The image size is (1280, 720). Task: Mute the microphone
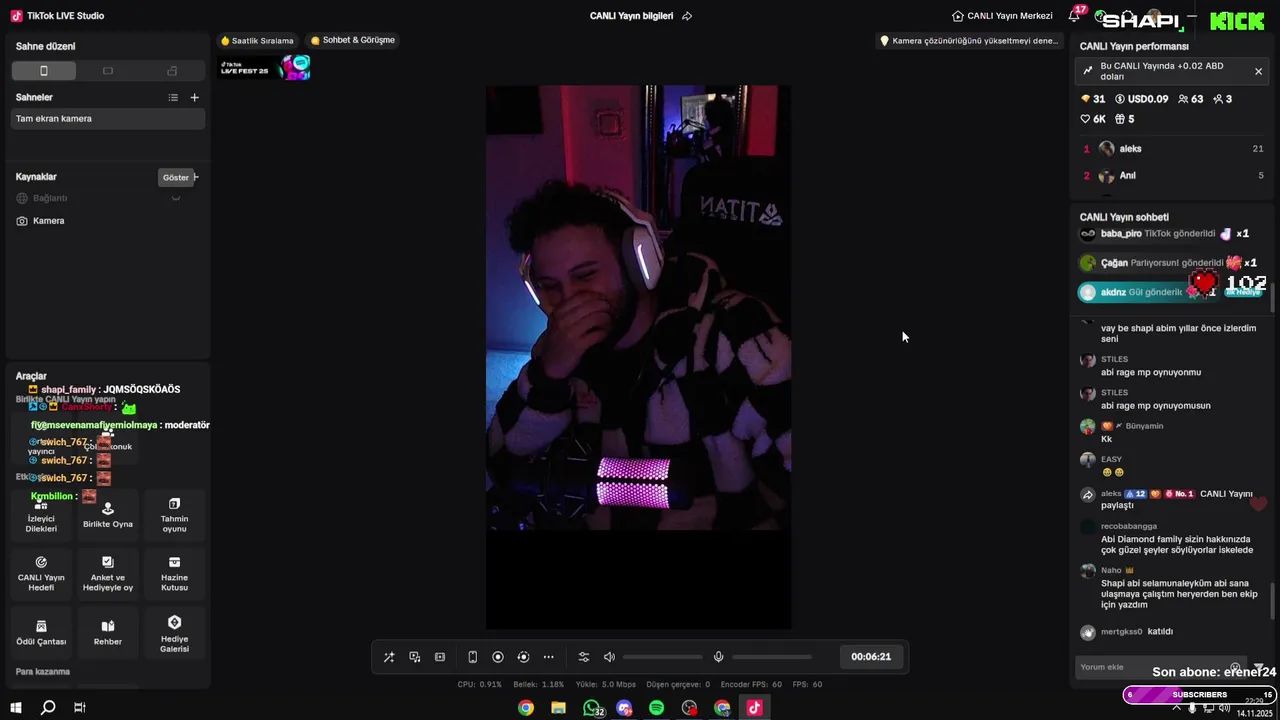coord(718,657)
